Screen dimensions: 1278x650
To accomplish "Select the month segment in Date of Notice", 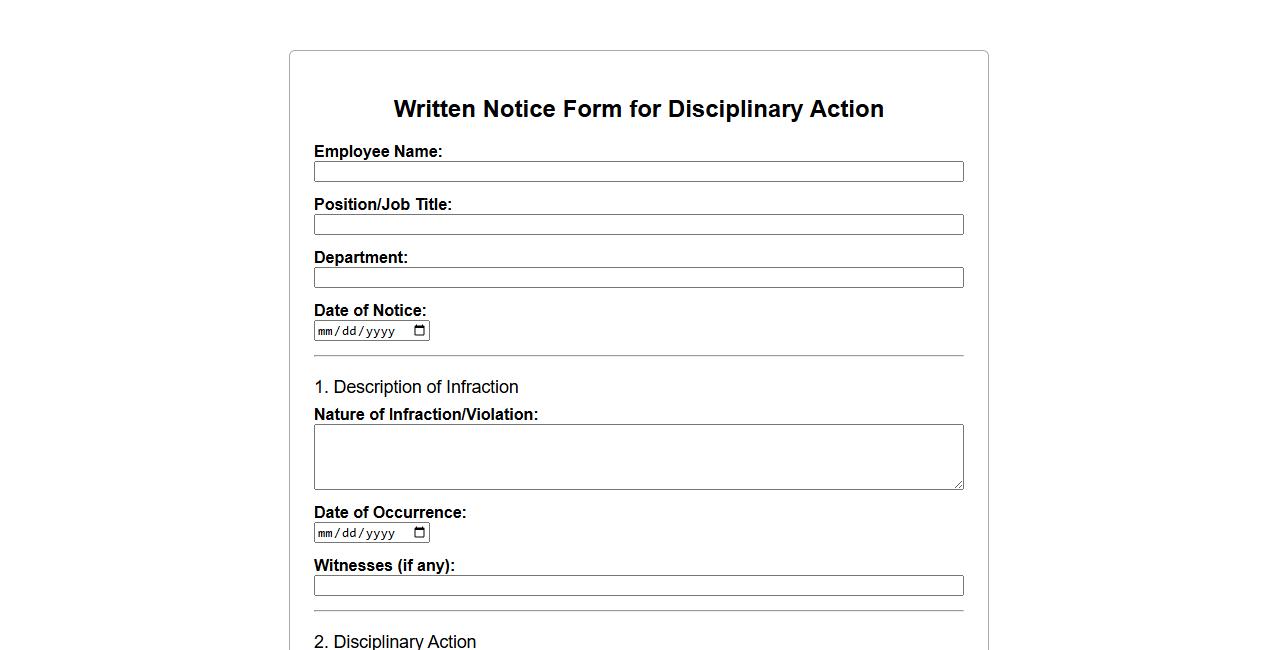I will pos(325,330).
